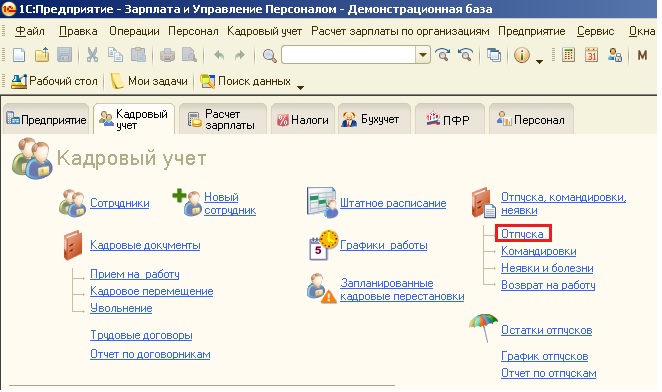Open the Окна menu
Viewport: 662px width, 392px height.
(x=642, y=31)
